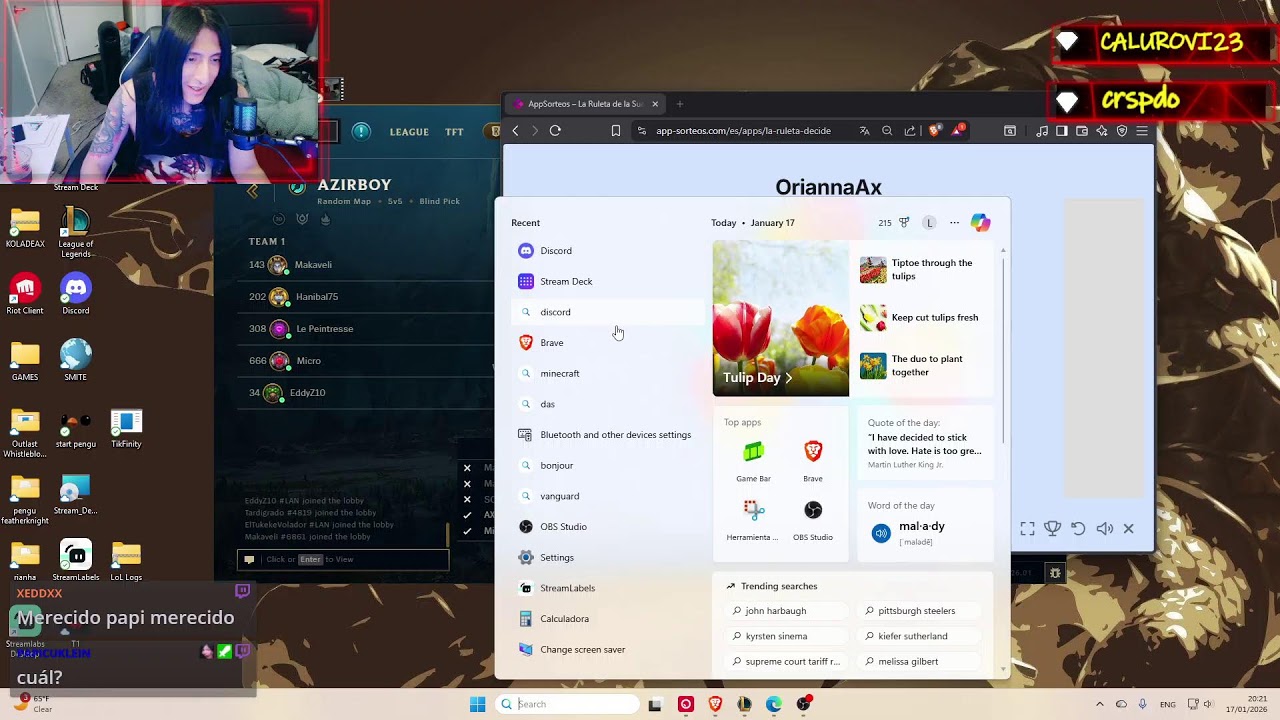Select the bonjour recent search
Screen dimensions: 1280x720
607,465
